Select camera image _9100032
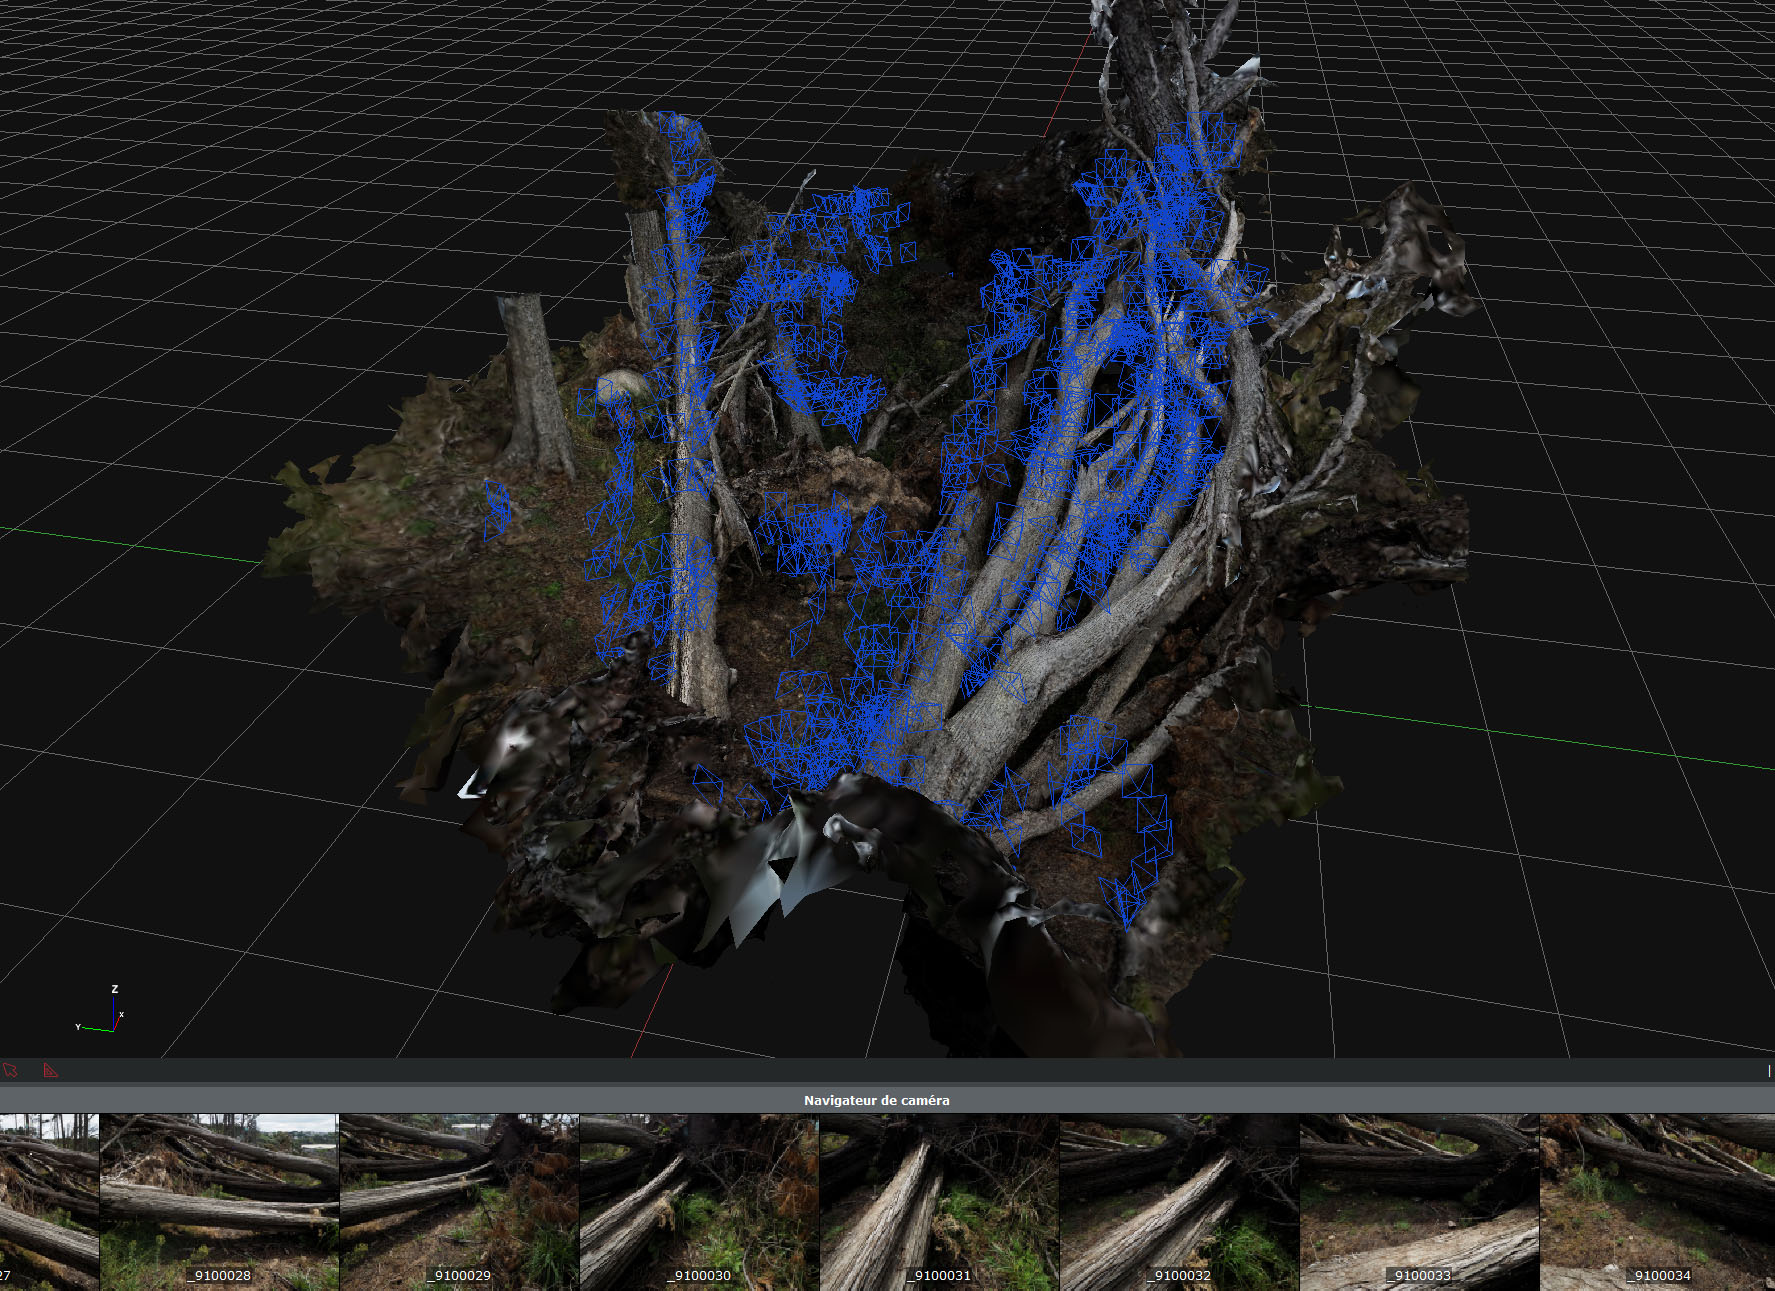 [x=1179, y=1200]
